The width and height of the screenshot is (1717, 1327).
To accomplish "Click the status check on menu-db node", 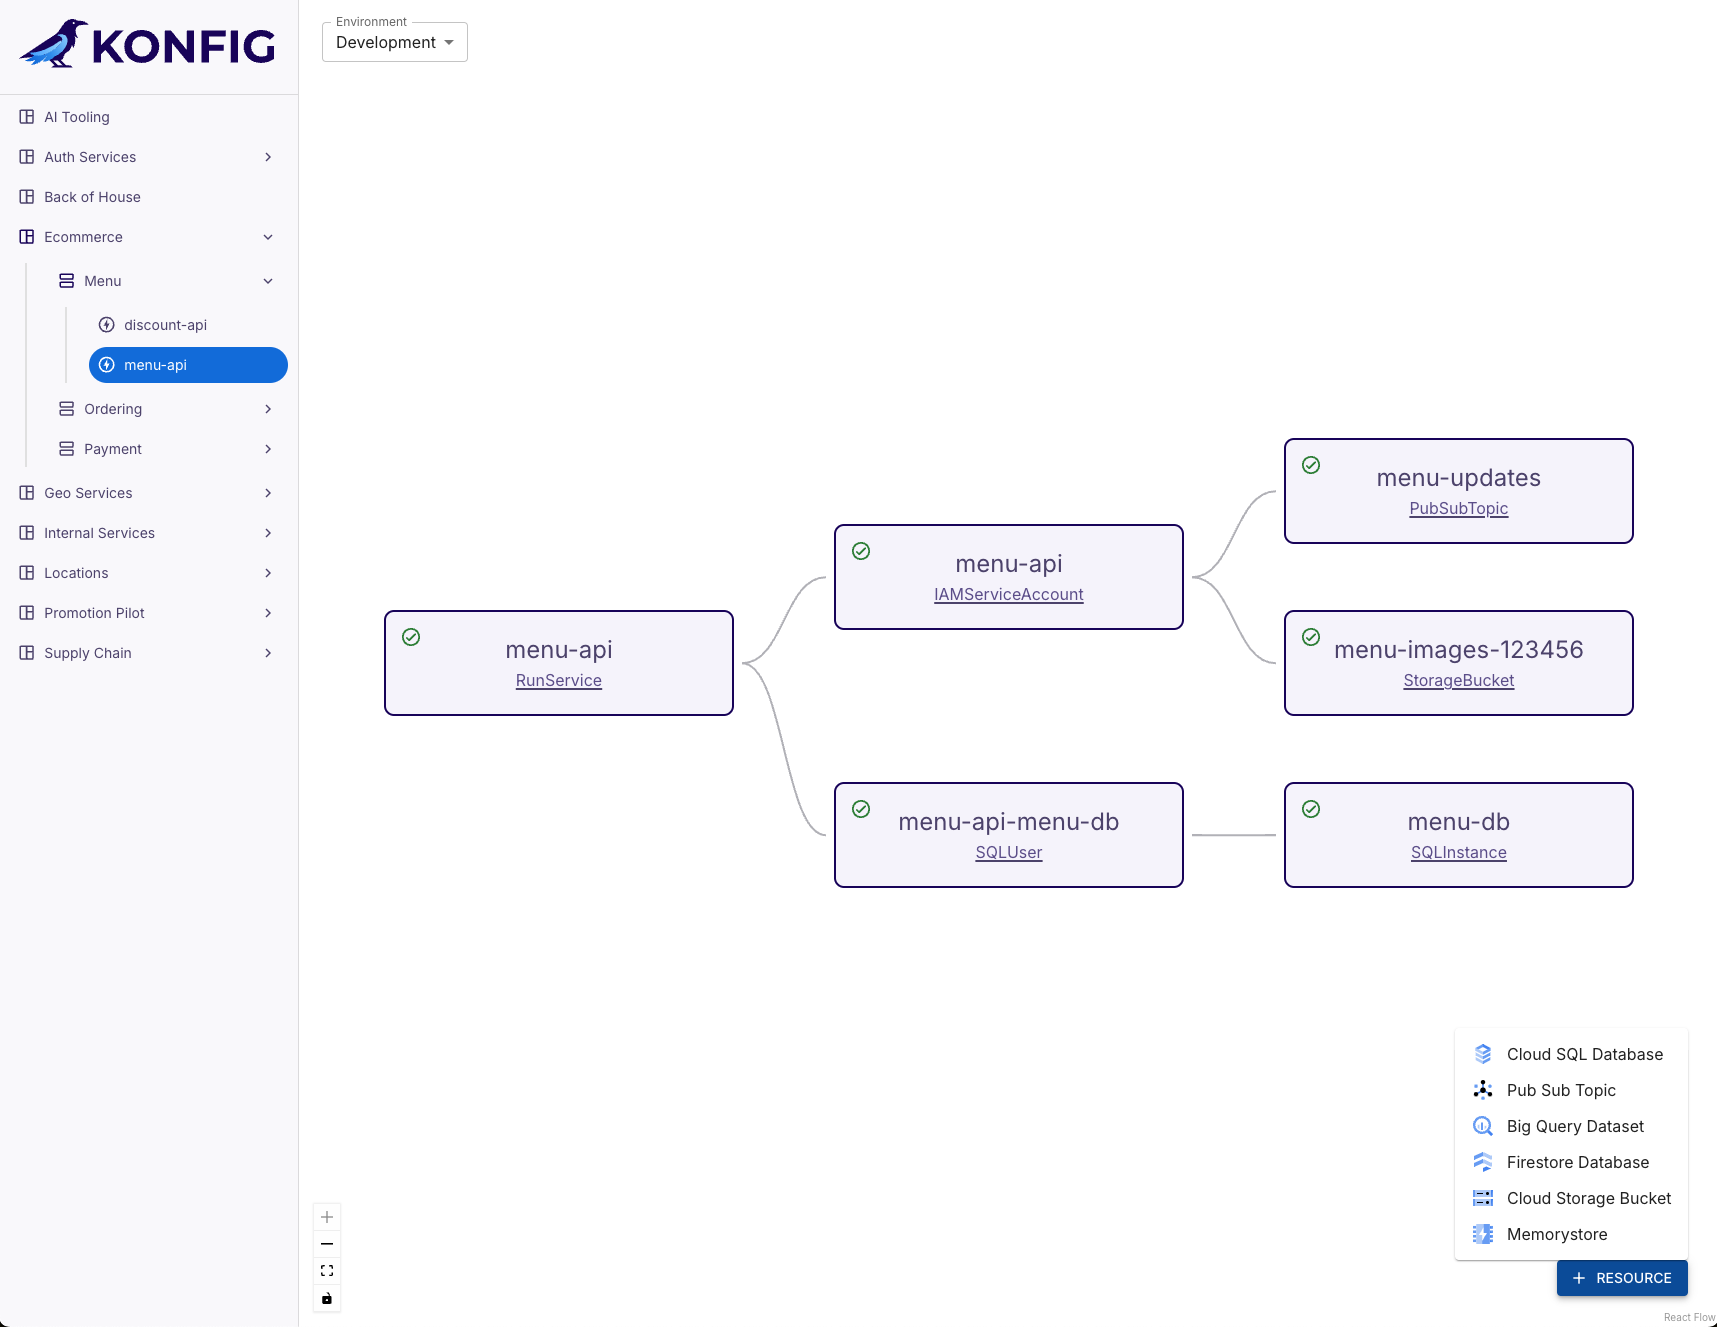I will [1311, 809].
